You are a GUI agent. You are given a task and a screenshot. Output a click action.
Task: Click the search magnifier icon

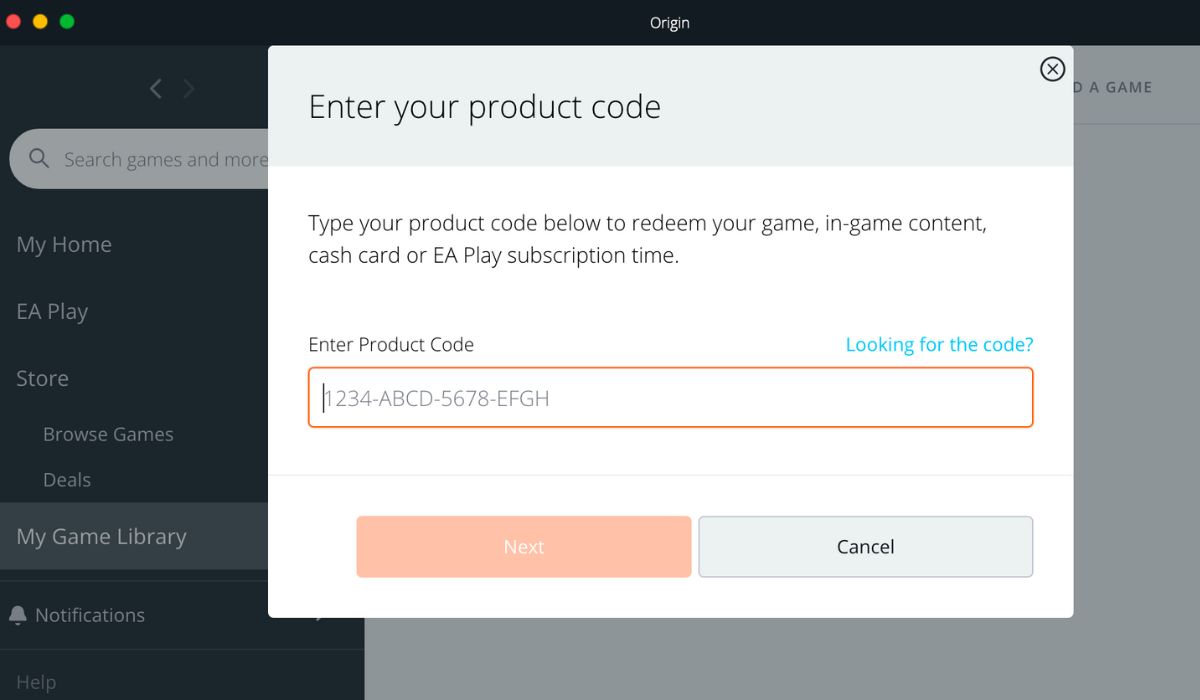coord(38,158)
